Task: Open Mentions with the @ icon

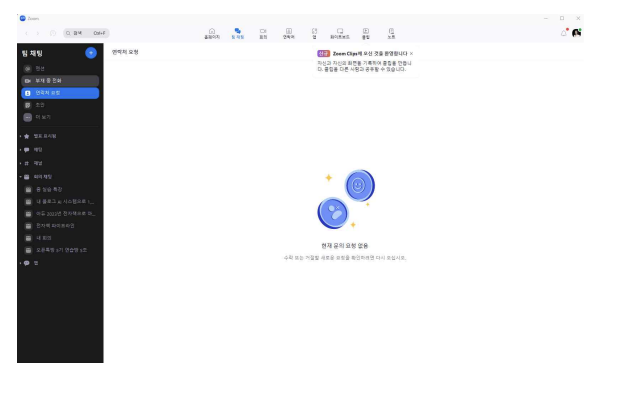Action: 60,69
